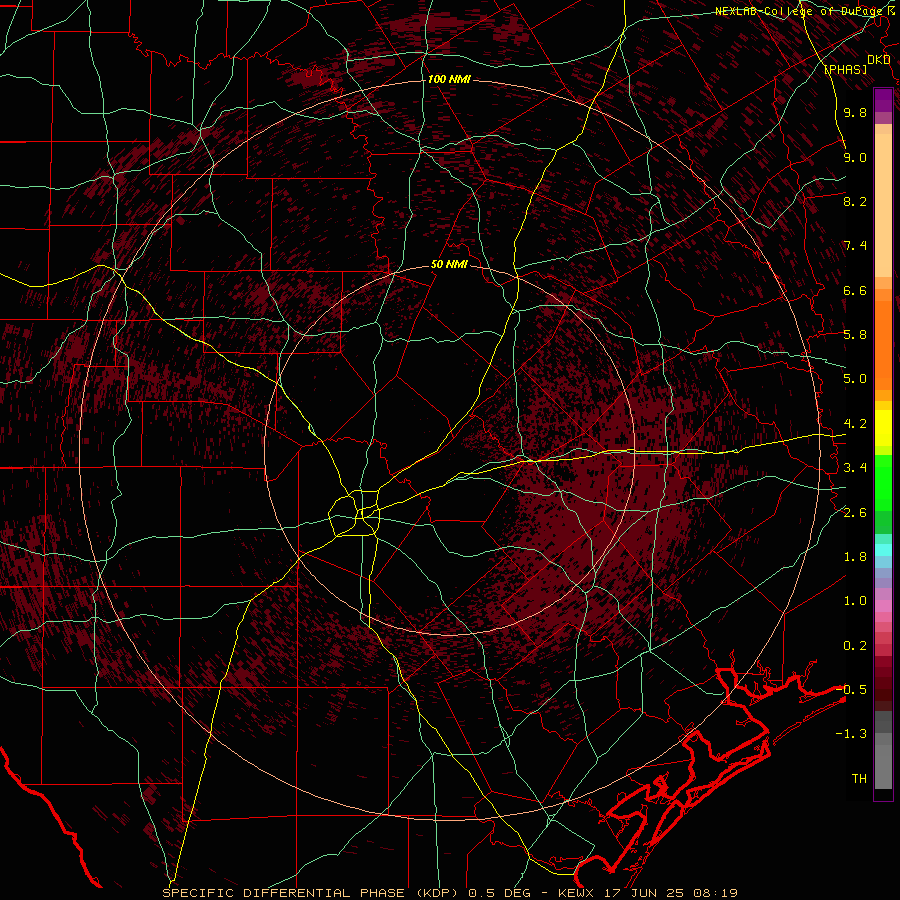The image size is (900, 900).
Task: Select the 7.4 scale value
Action: [855, 246]
